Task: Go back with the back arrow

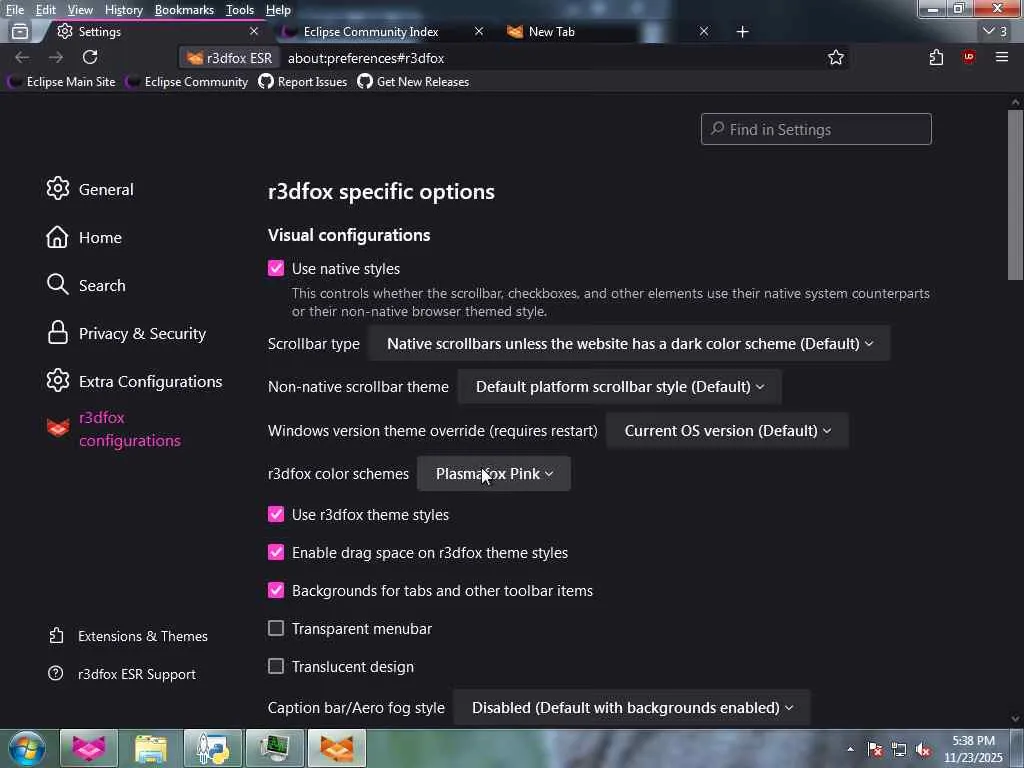Action: (22, 57)
